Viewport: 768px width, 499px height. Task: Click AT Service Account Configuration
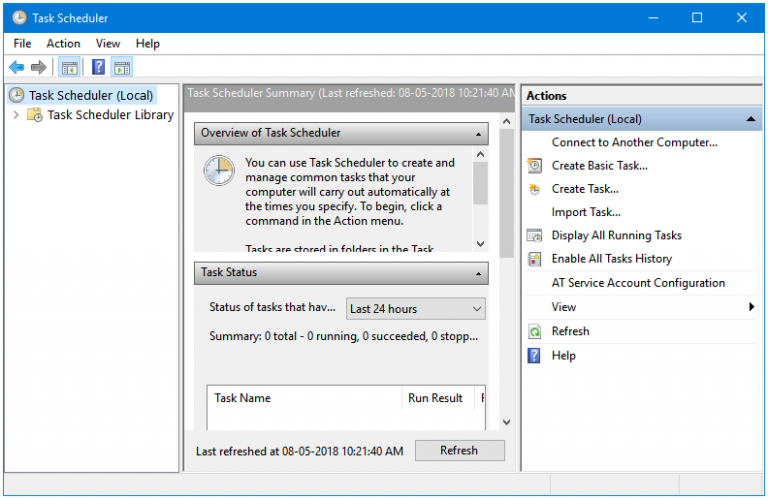click(638, 283)
